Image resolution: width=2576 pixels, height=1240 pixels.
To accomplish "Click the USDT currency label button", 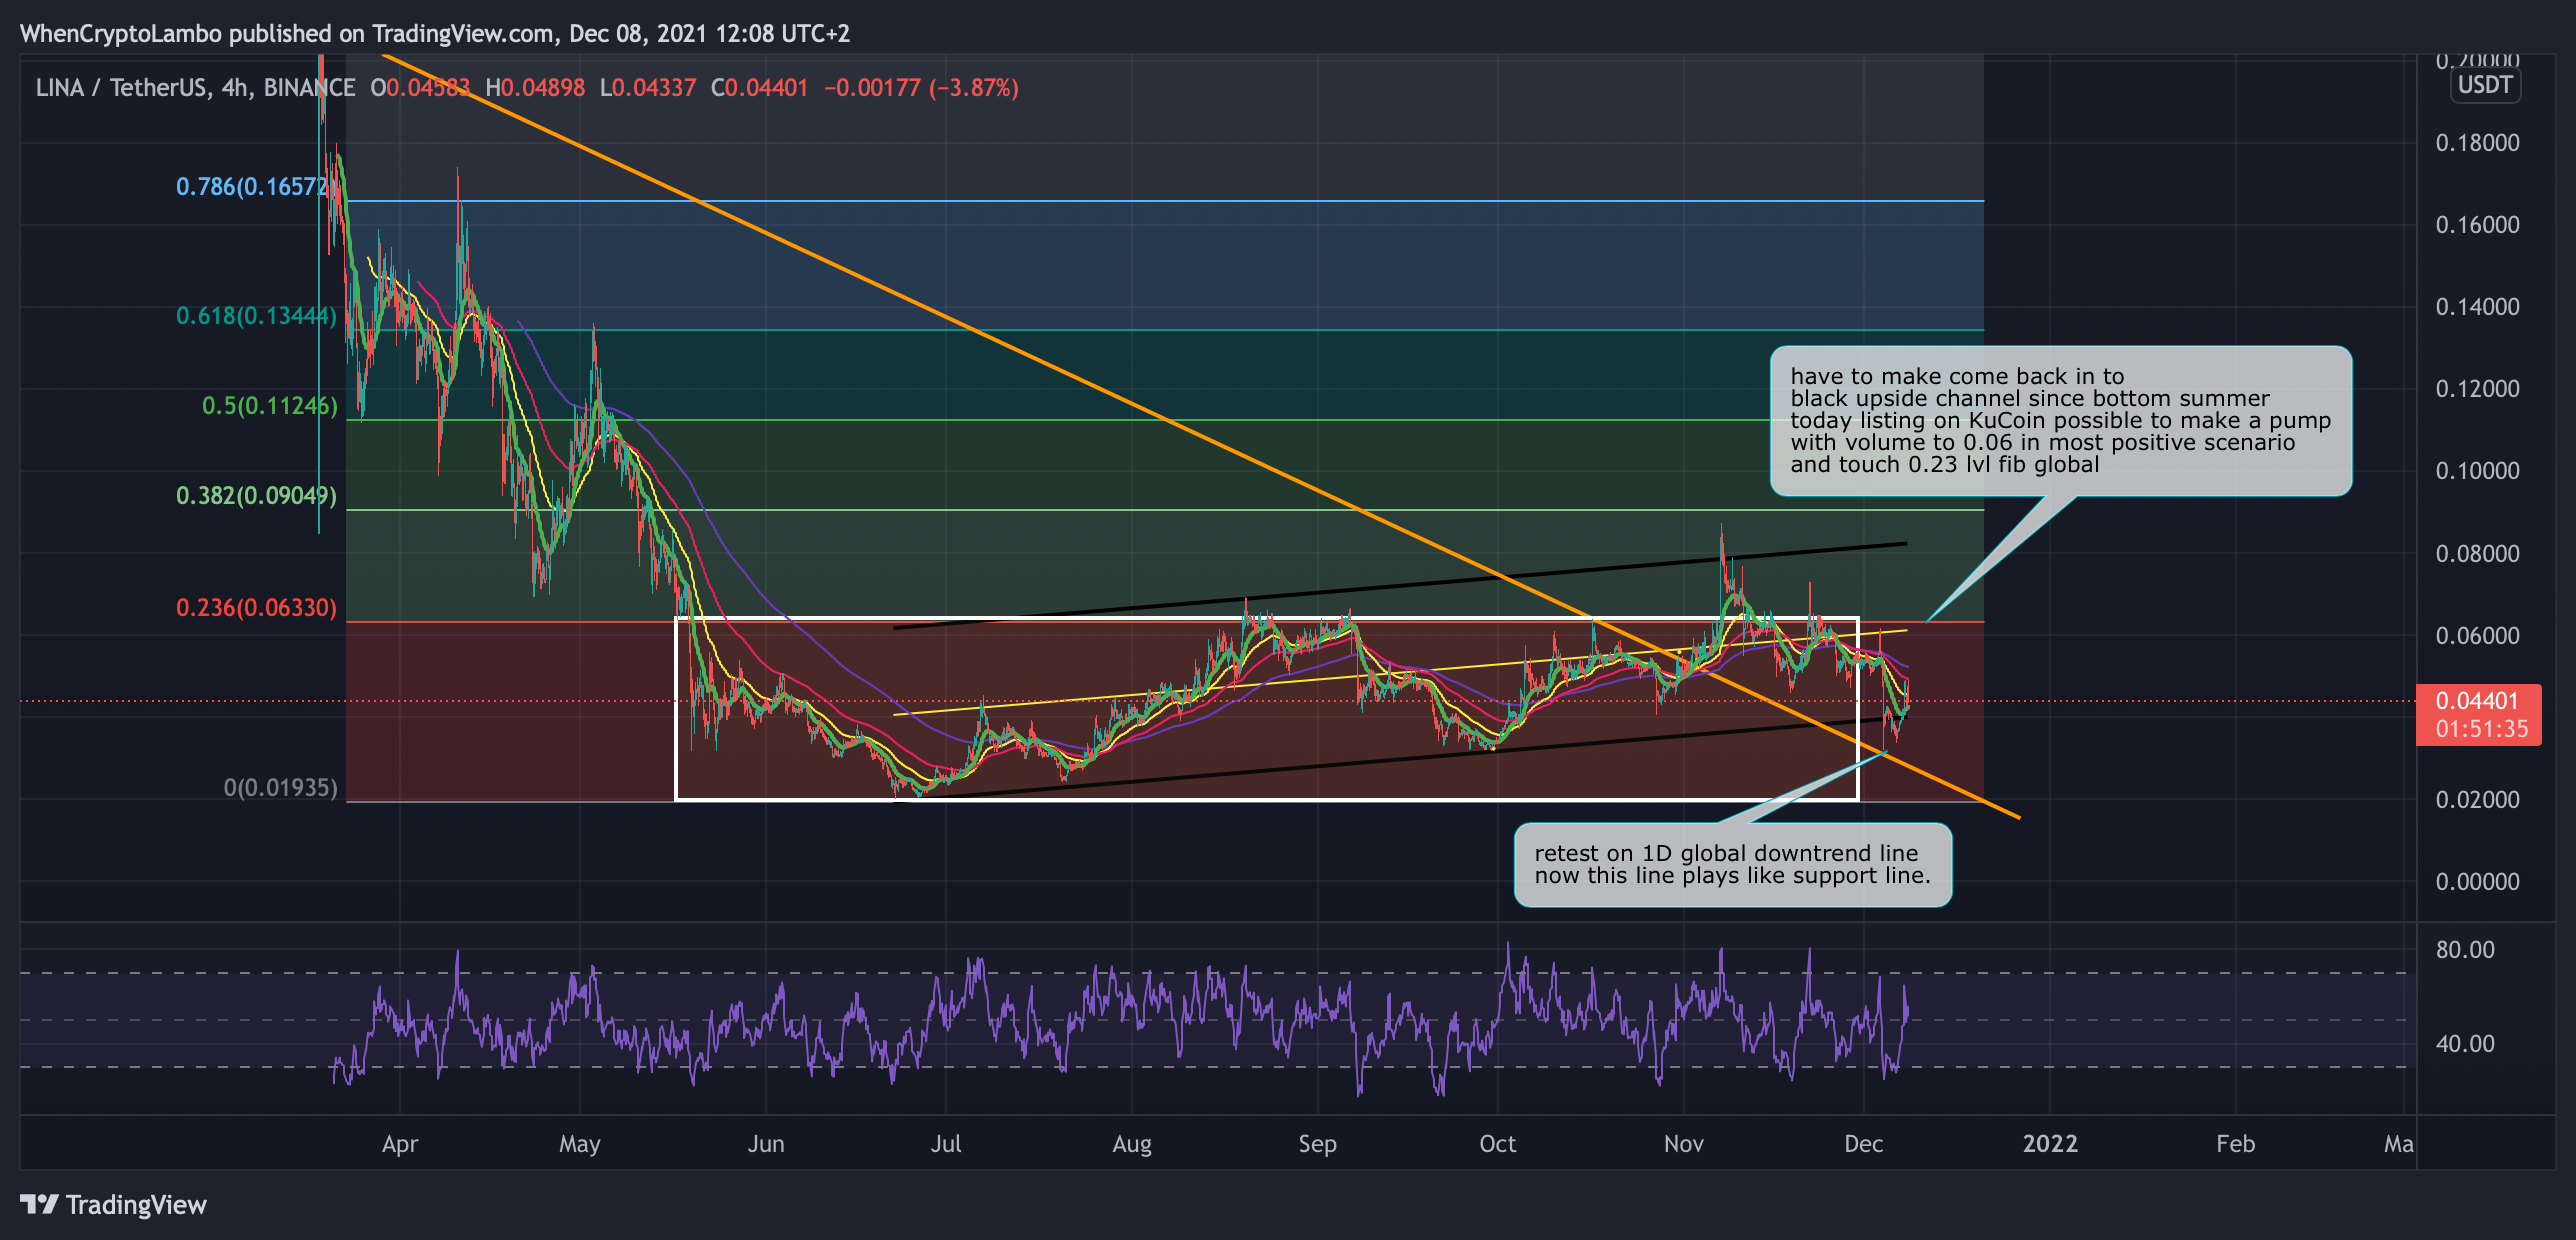I will 2485,85.
